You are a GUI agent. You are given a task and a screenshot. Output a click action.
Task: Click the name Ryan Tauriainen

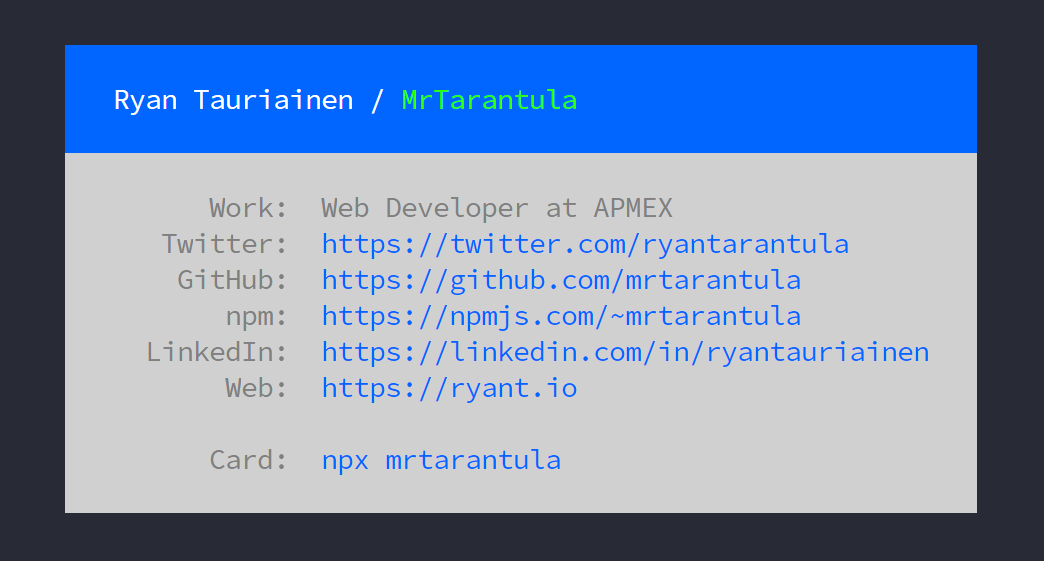(234, 100)
